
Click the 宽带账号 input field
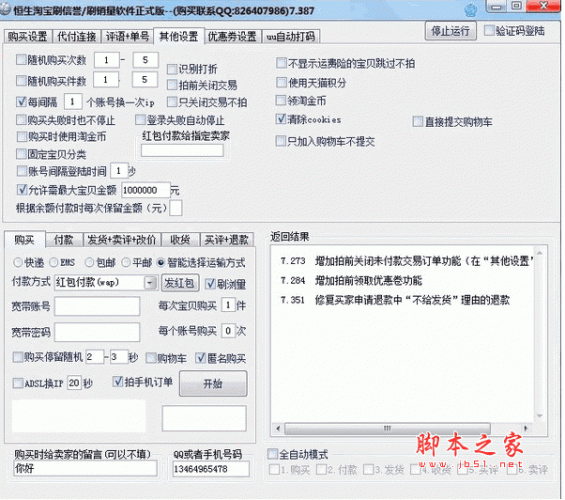(x=97, y=307)
